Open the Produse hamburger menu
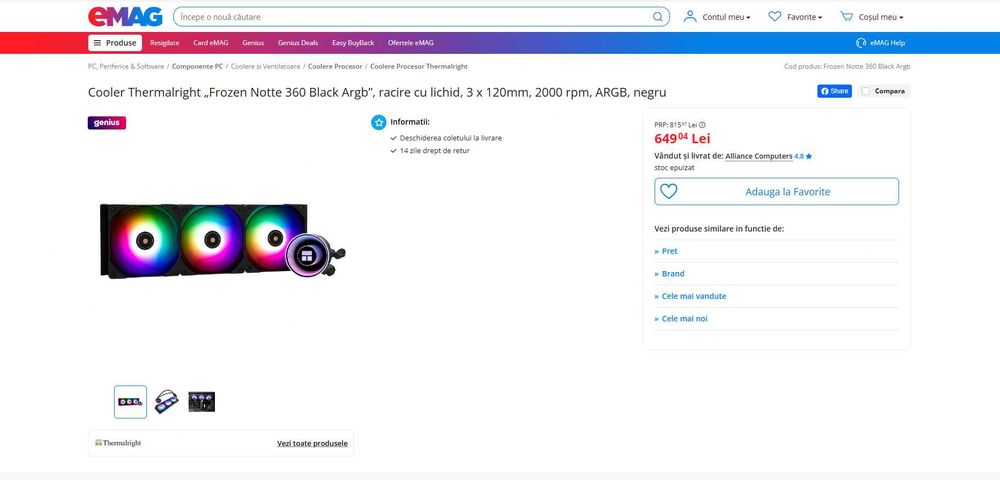 [115, 43]
